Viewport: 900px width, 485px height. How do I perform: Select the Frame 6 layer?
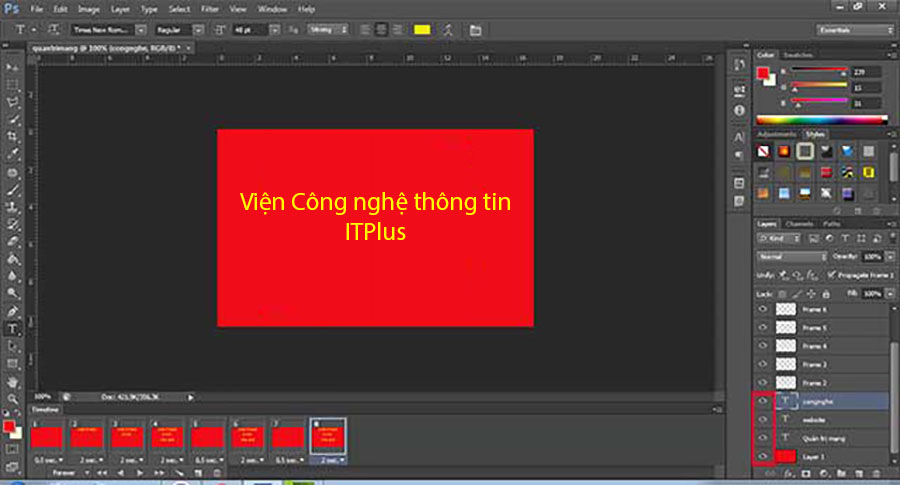815,310
